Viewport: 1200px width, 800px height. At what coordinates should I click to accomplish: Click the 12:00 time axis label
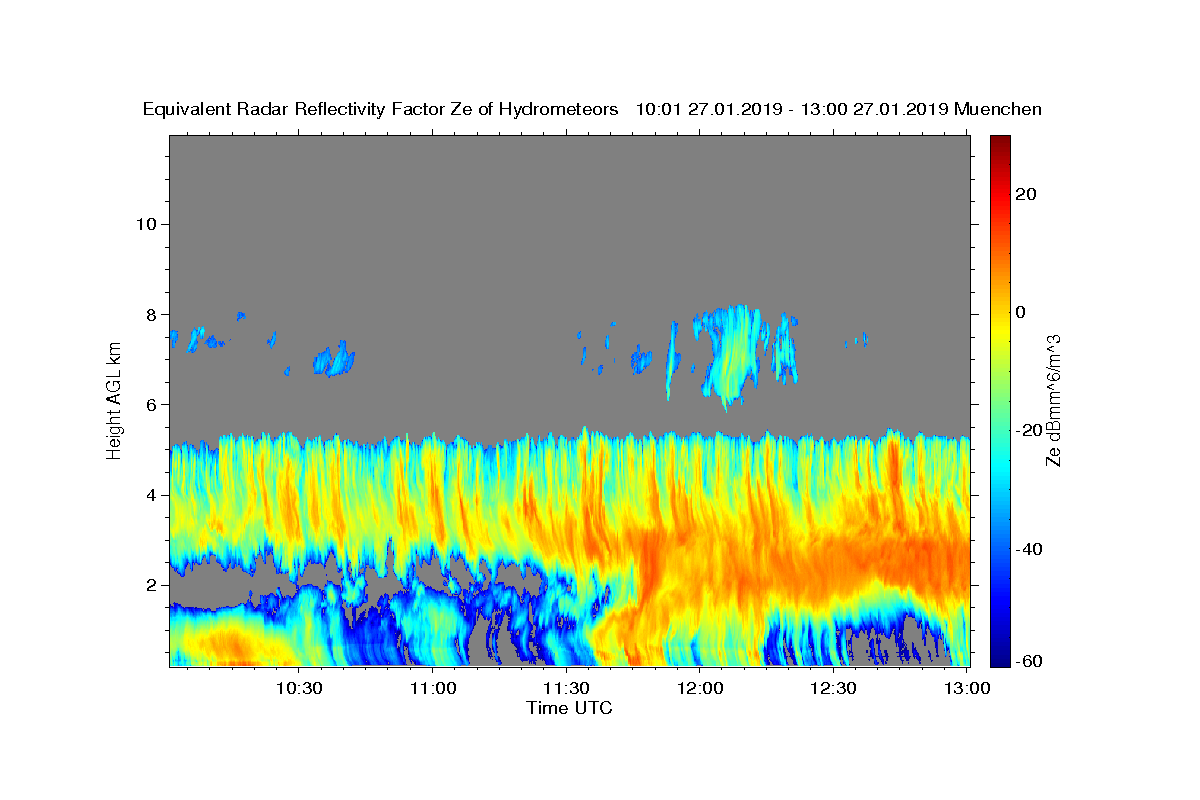[x=701, y=688]
